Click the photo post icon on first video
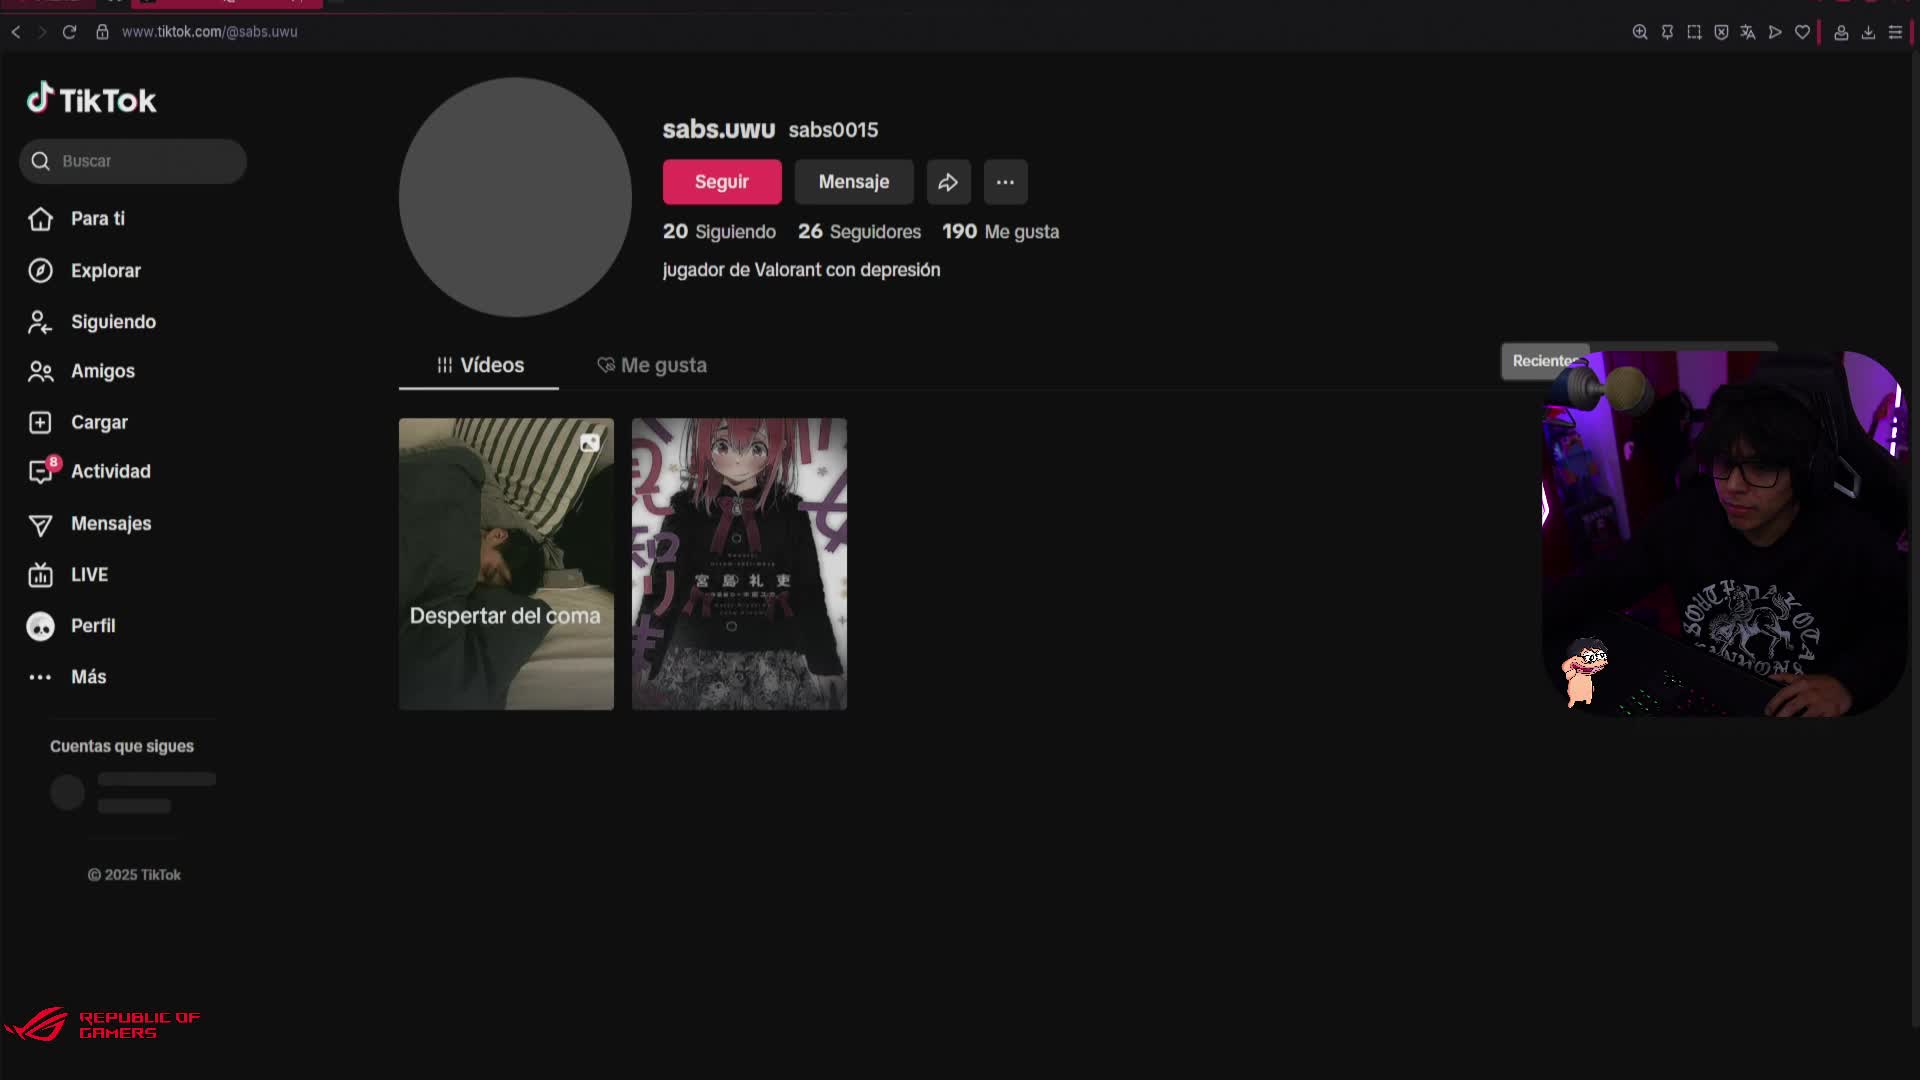 click(590, 443)
